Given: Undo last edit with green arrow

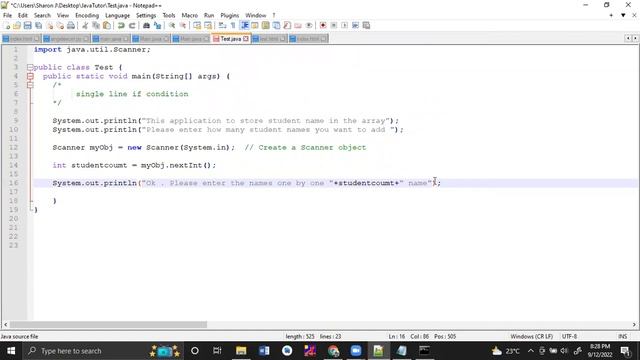Looking at the screenshot, I should tap(121, 25).
